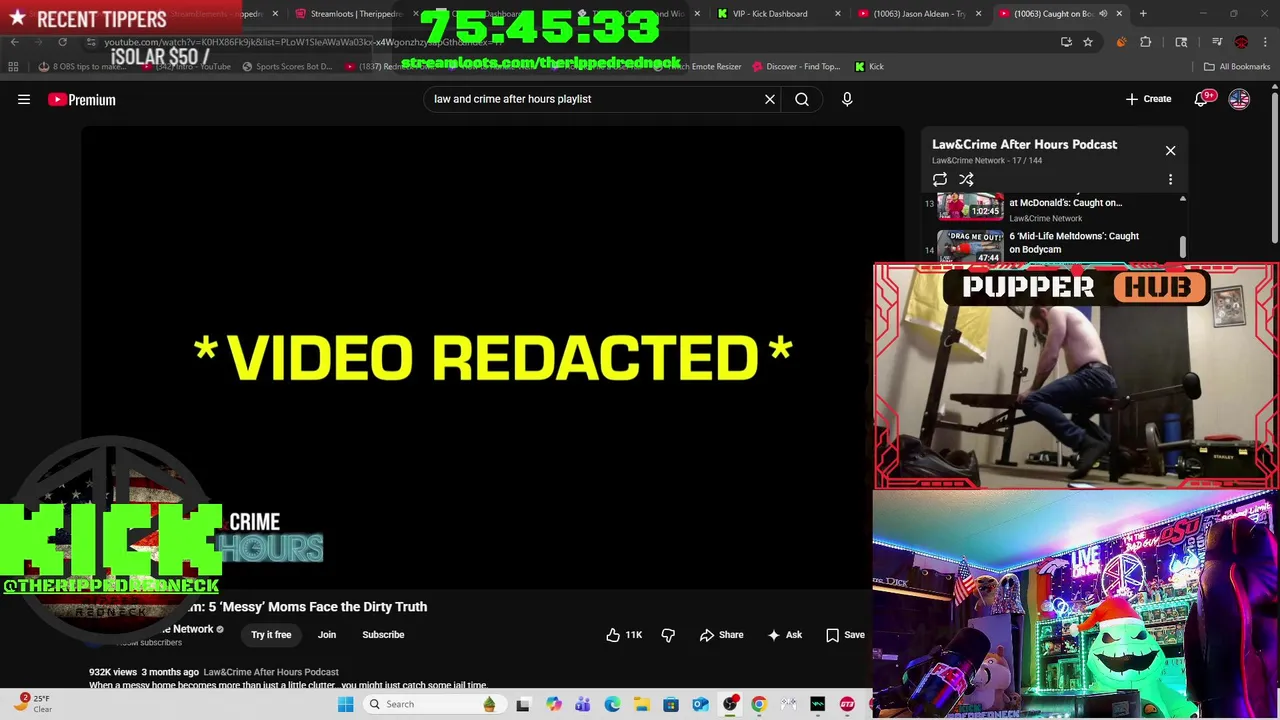The image size is (1280, 720).
Task: Open YouTube notifications bell
Action: click(1202, 99)
